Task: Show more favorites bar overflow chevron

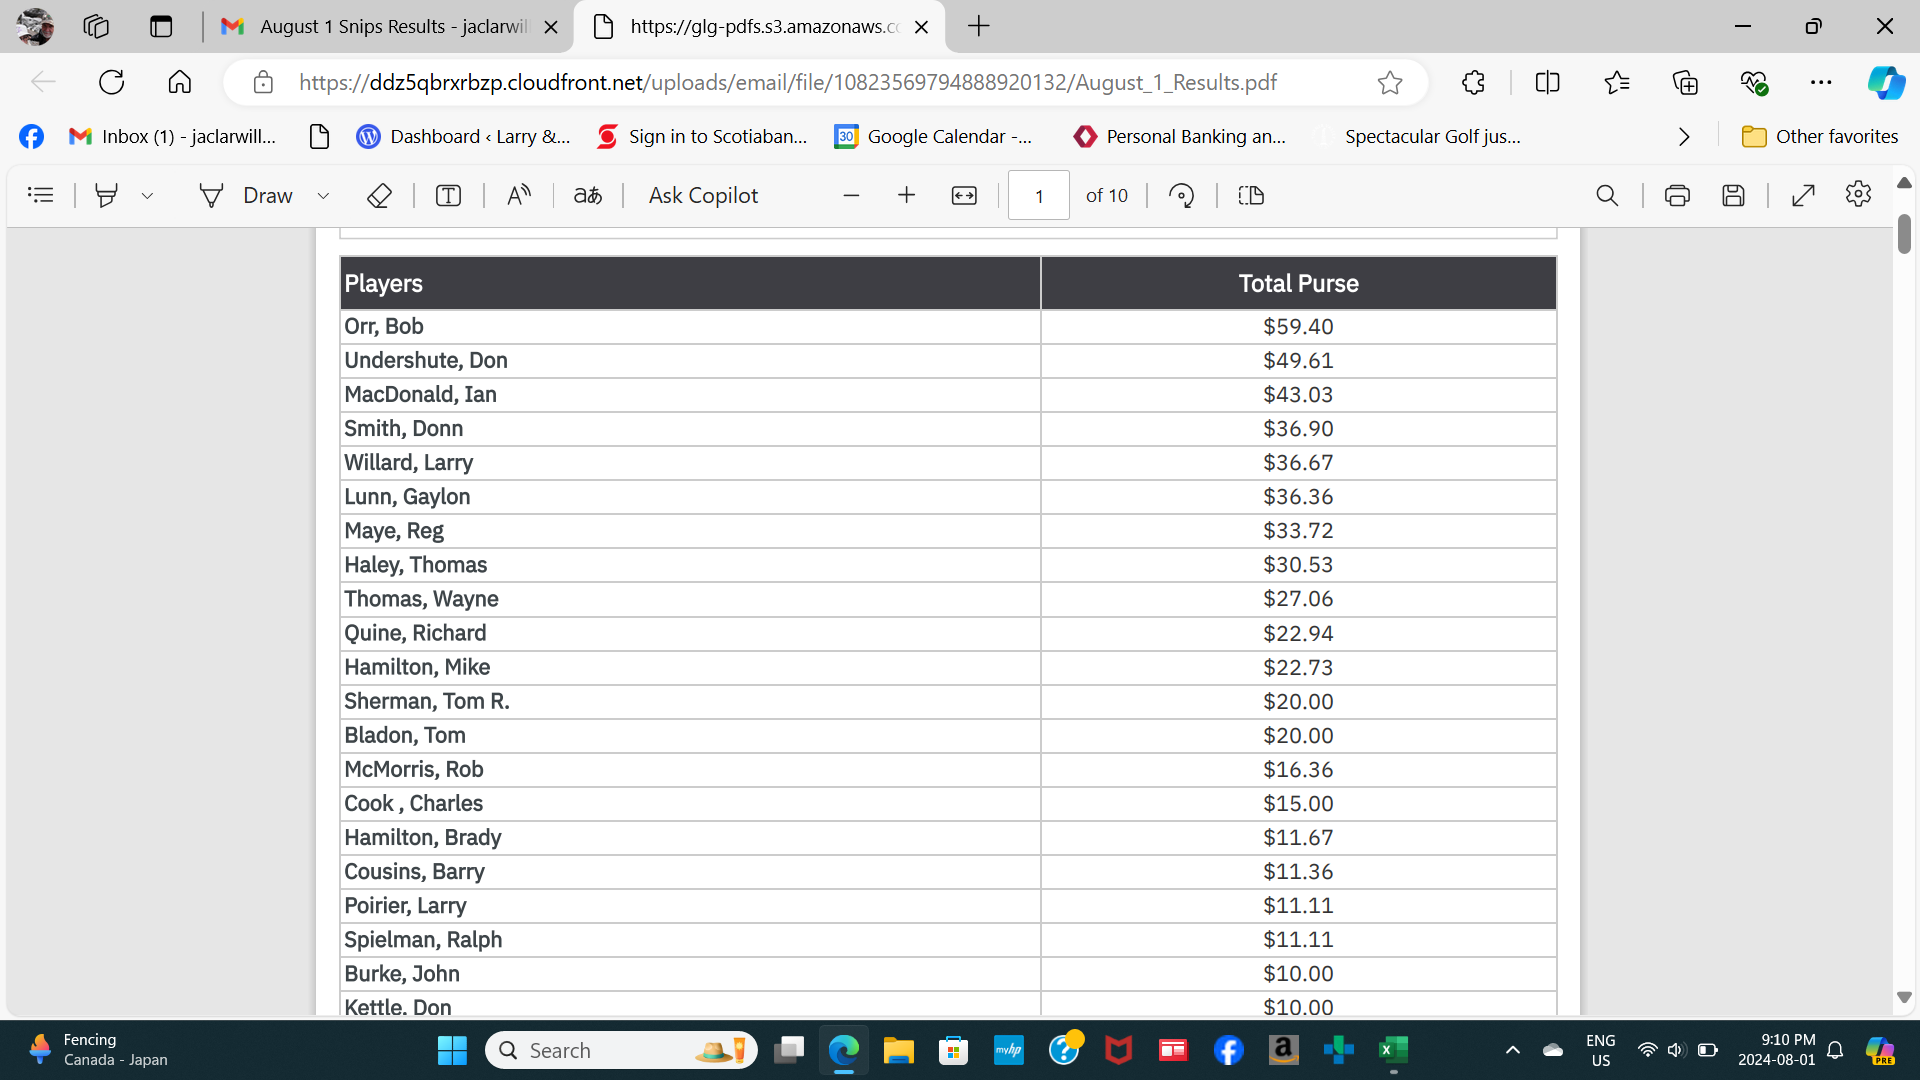Action: [1684, 137]
